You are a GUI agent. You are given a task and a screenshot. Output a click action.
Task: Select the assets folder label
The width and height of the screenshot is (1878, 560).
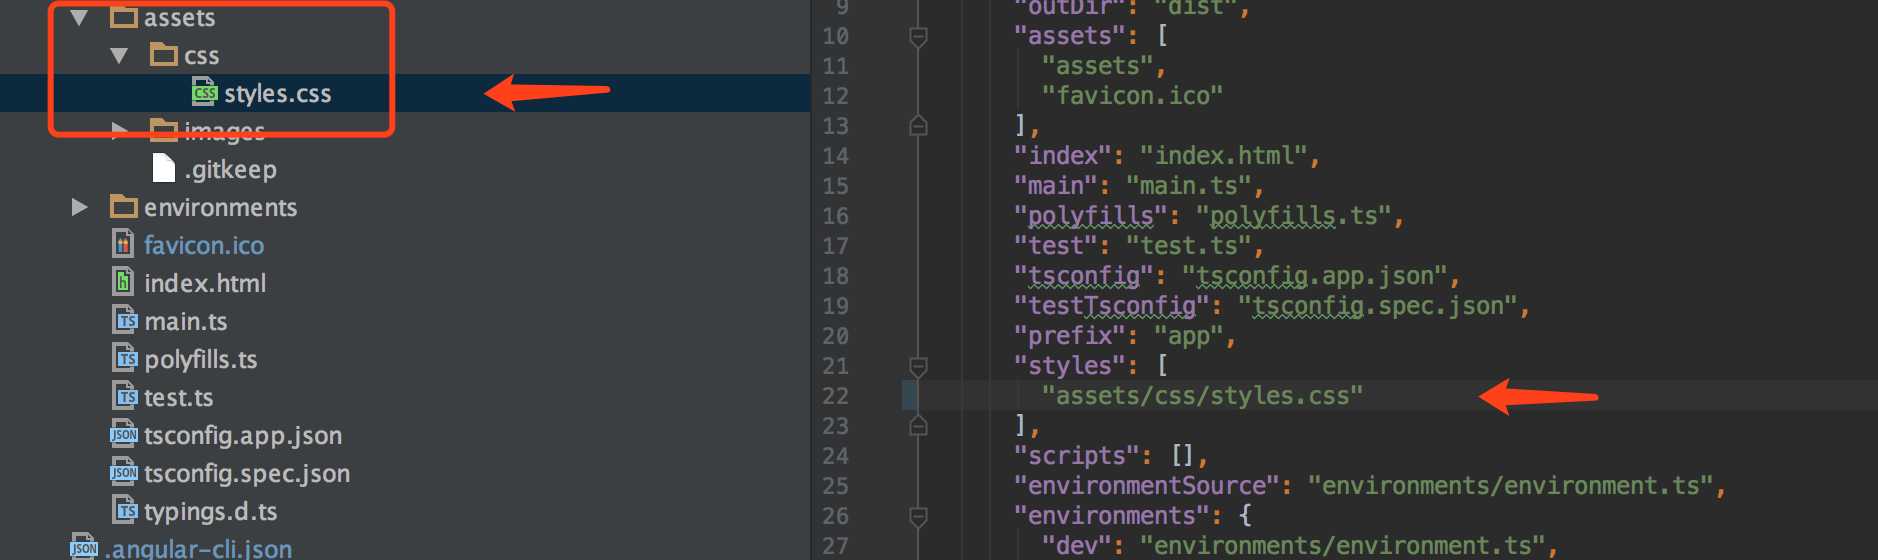click(x=180, y=18)
